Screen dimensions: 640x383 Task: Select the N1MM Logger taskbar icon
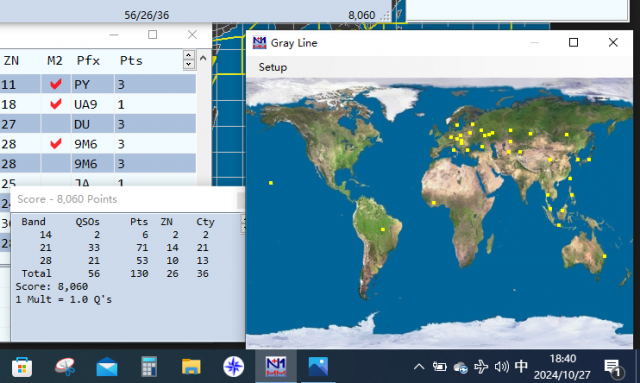(x=276, y=366)
